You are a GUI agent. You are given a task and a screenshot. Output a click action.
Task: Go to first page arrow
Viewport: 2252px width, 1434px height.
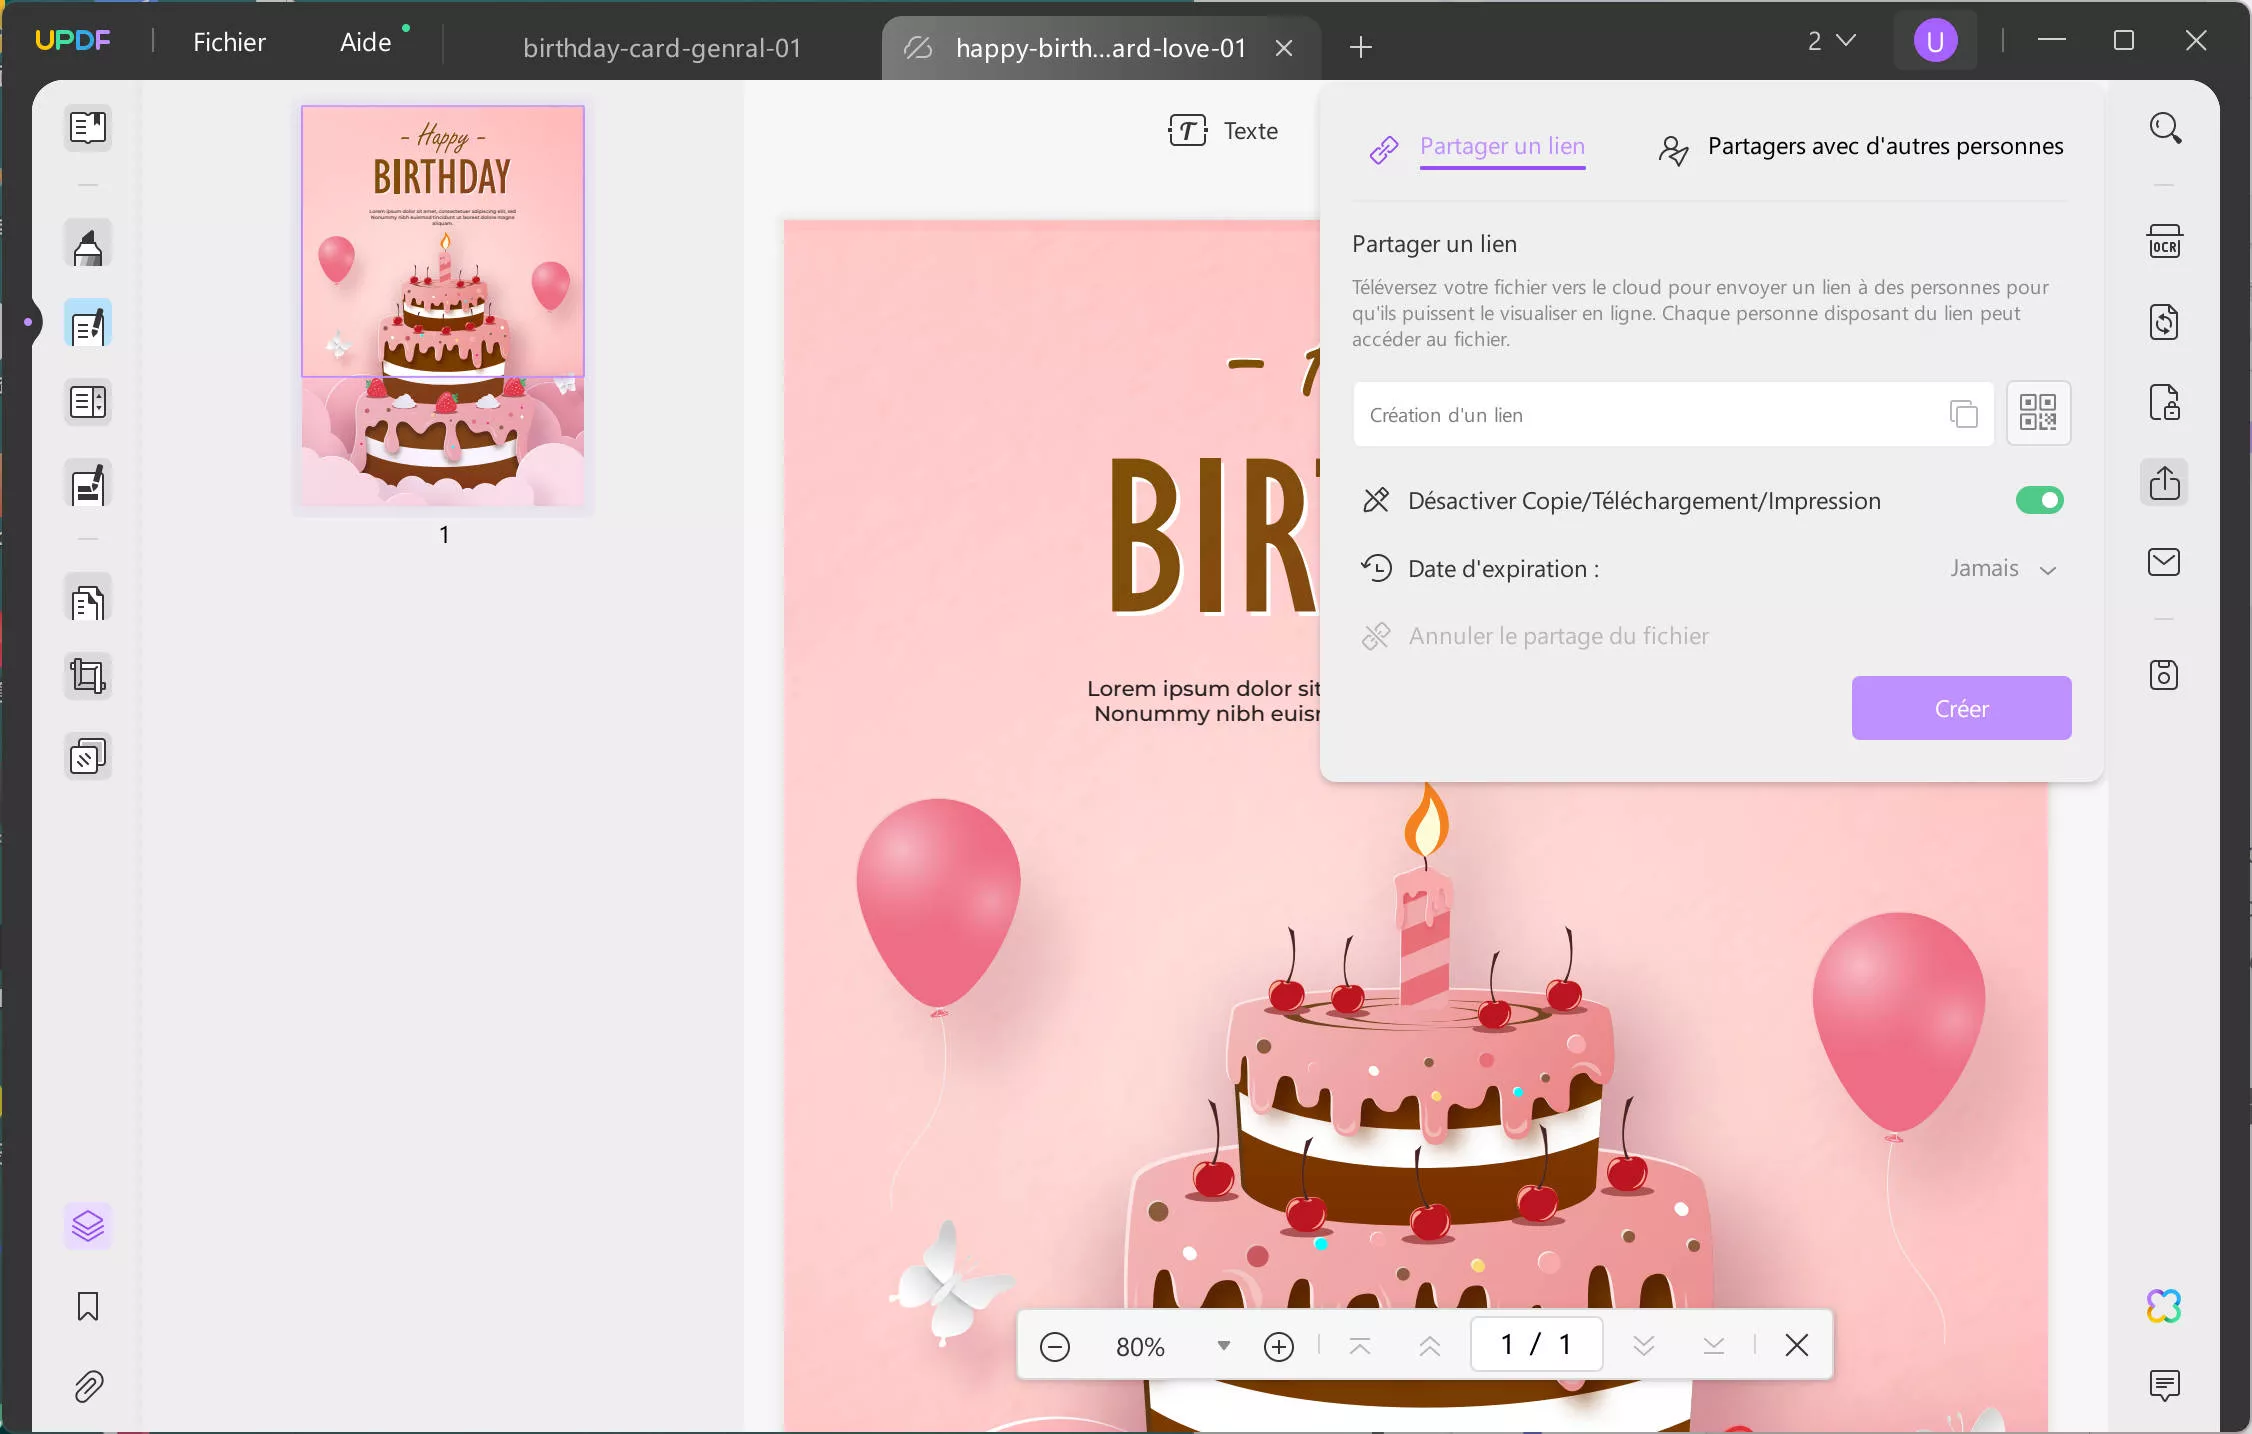(x=1359, y=1346)
